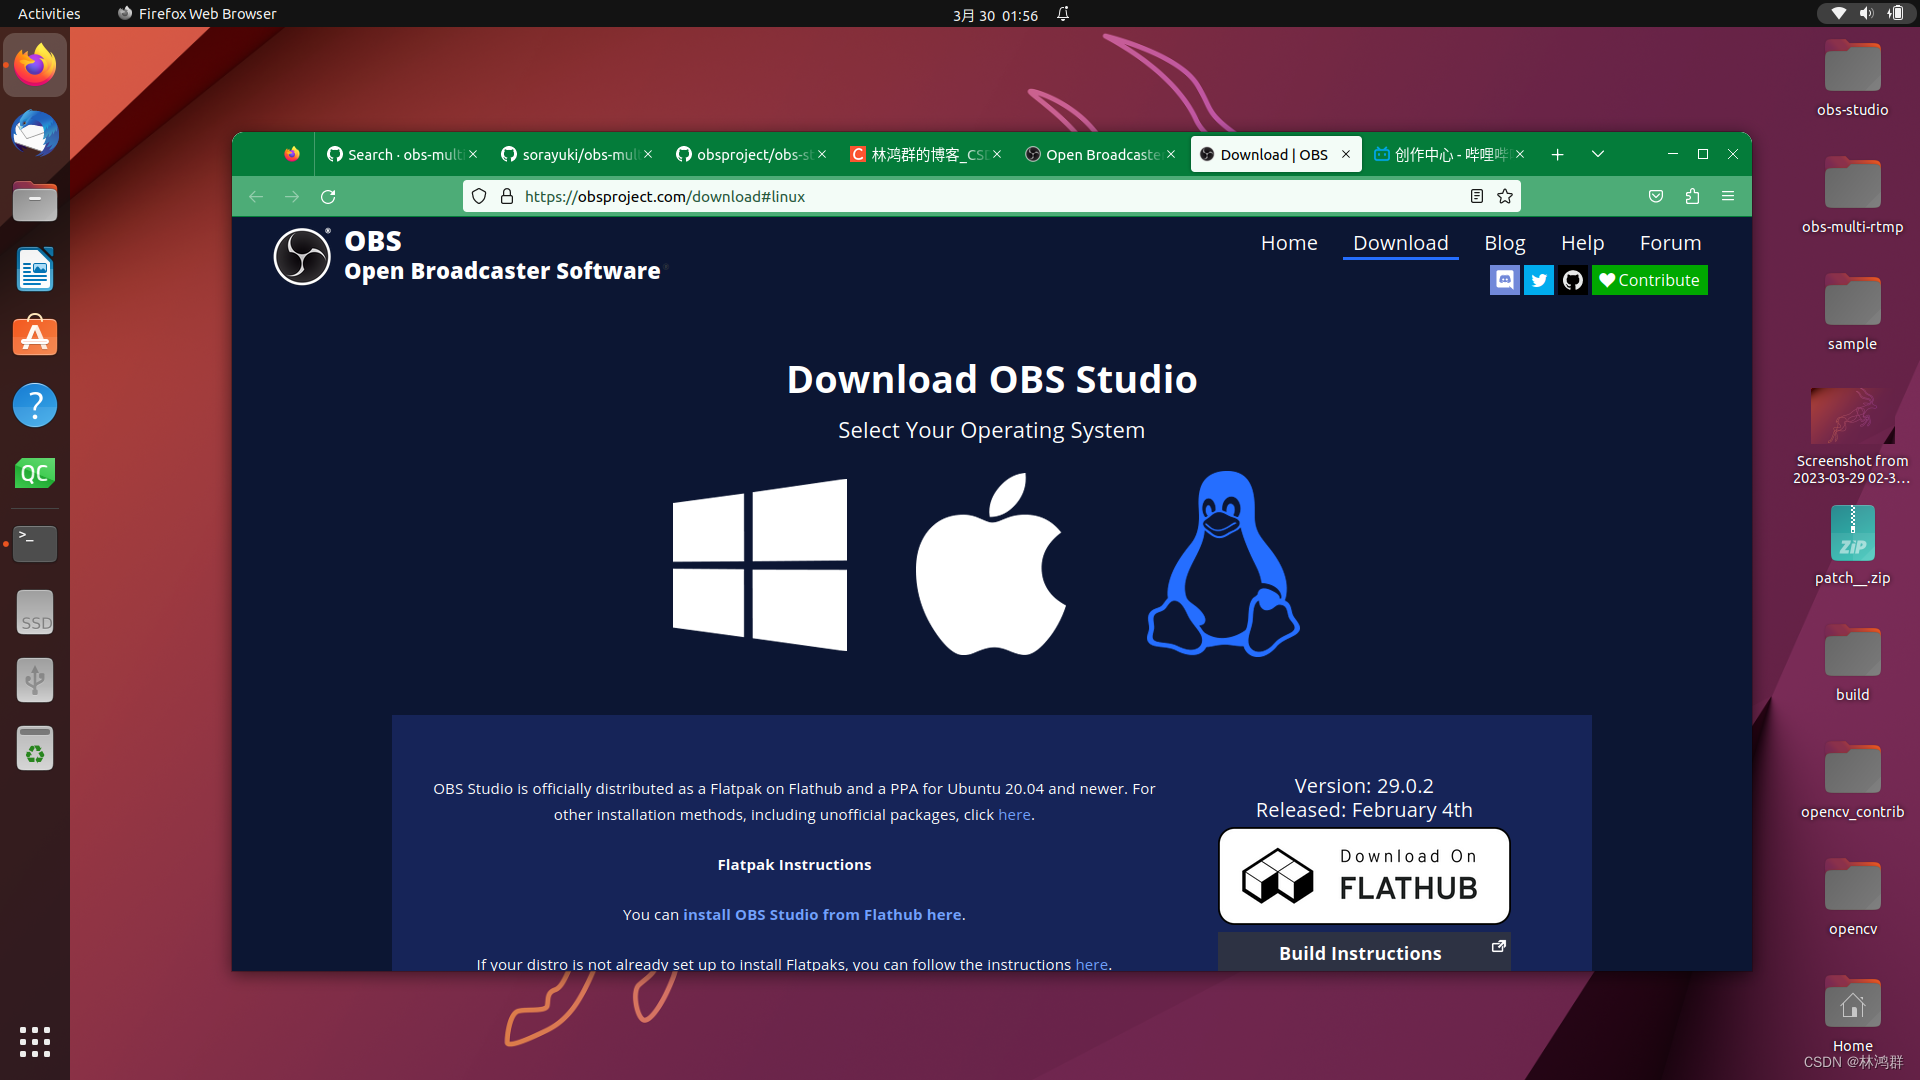Reload the current page
1920x1080 pixels.
pyautogui.click(x=328, y=197)
